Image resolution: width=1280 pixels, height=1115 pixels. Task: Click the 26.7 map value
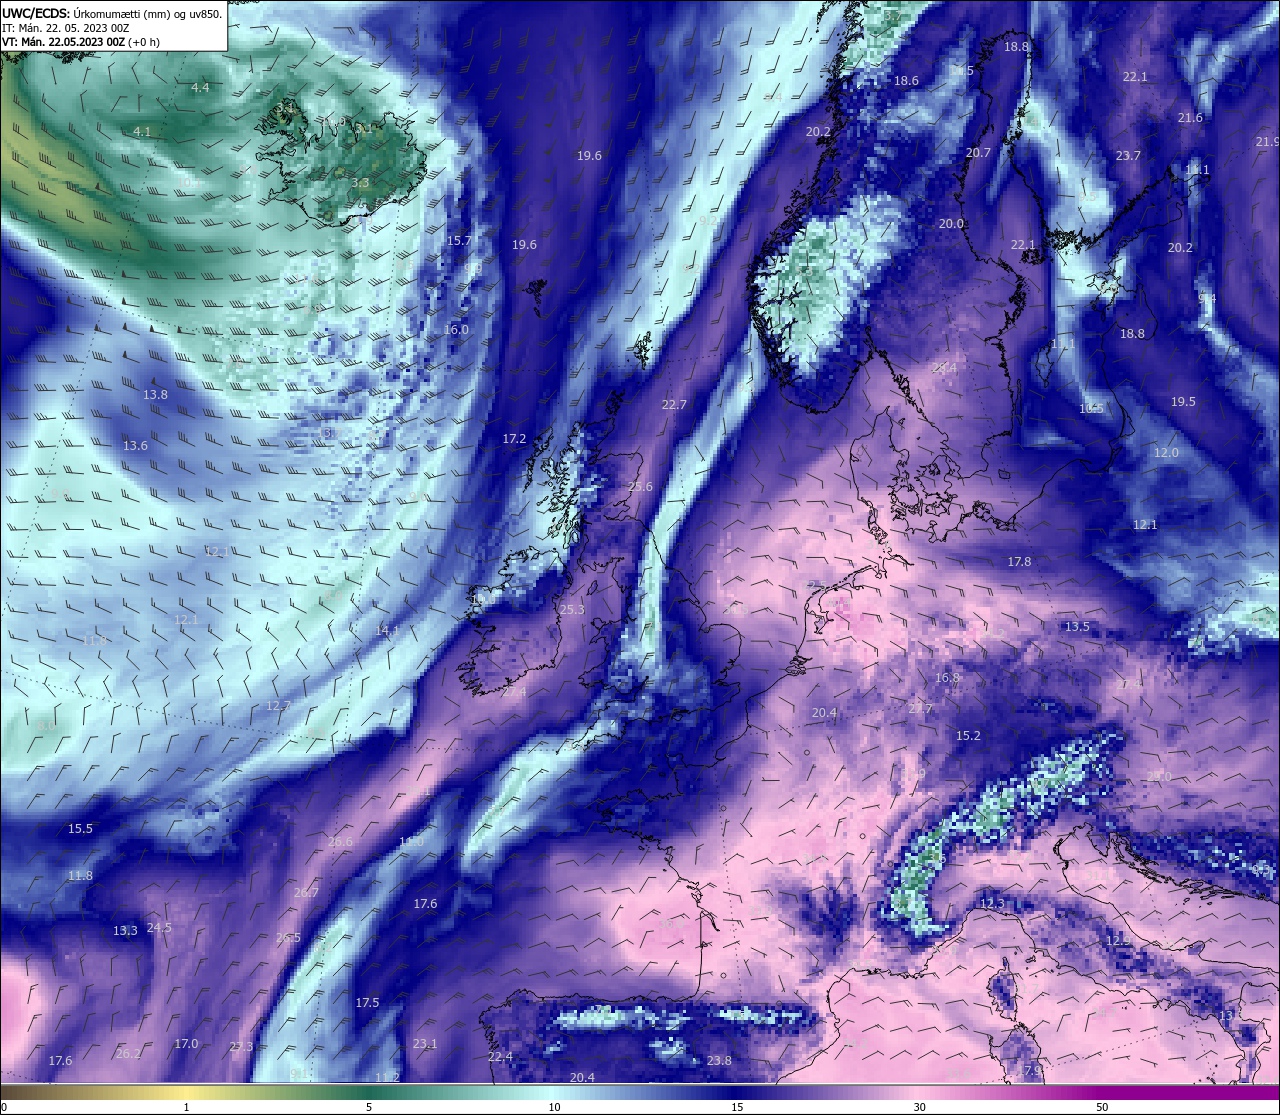coord(306,893)
